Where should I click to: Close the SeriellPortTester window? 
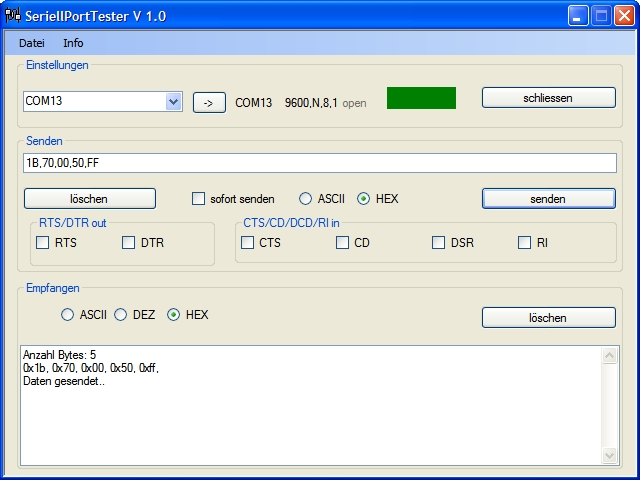624,16
